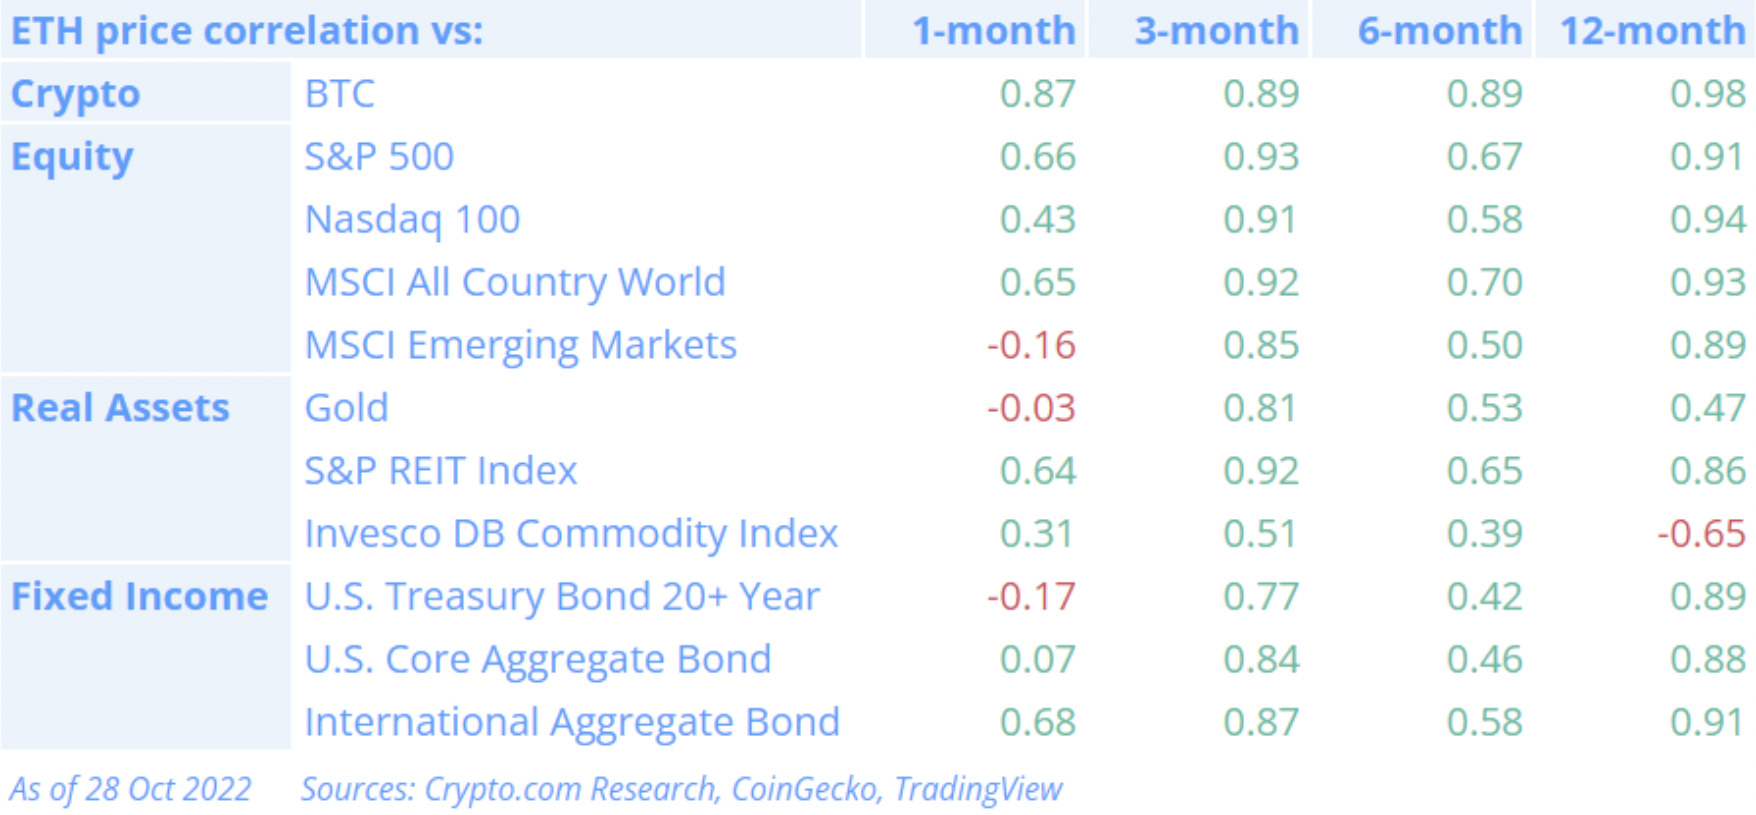This screenshot has width=1756, height=815.
Task: Click Invesco DB Commodity Index label
Action: [571, 534]
